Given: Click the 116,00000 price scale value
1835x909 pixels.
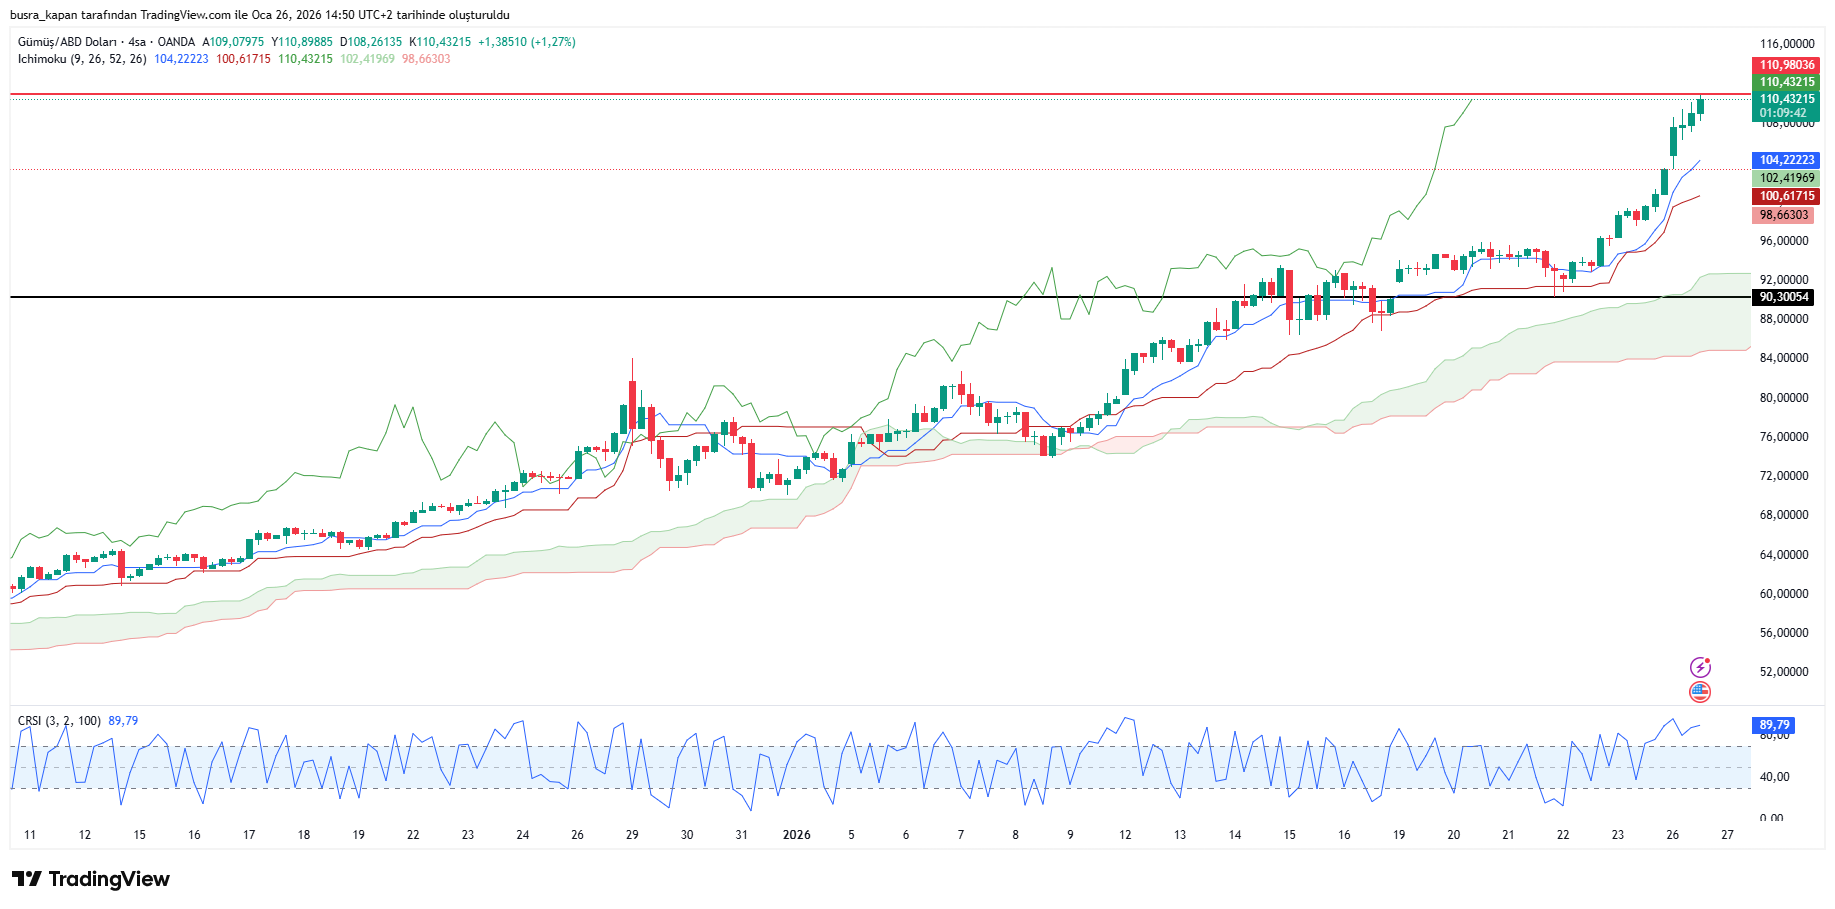Looking at the screenshot, I should point(1786,44).
